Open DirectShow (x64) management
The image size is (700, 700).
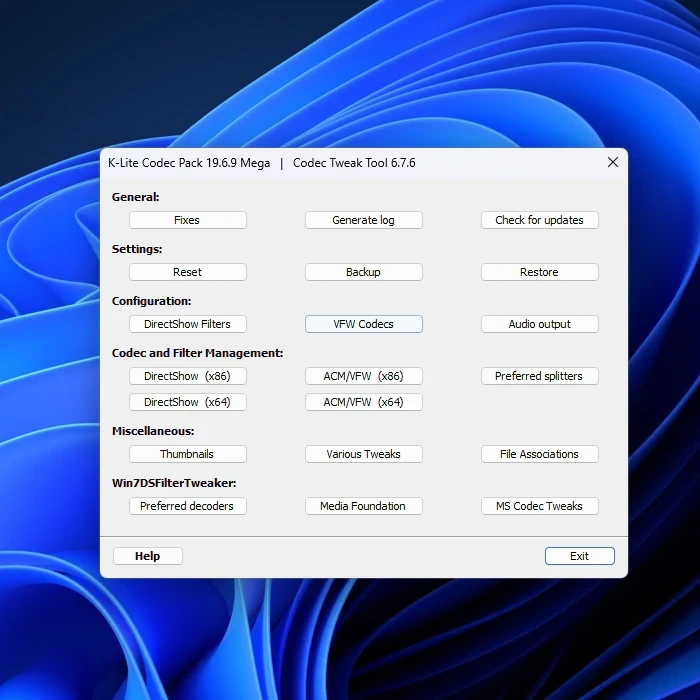188,402
